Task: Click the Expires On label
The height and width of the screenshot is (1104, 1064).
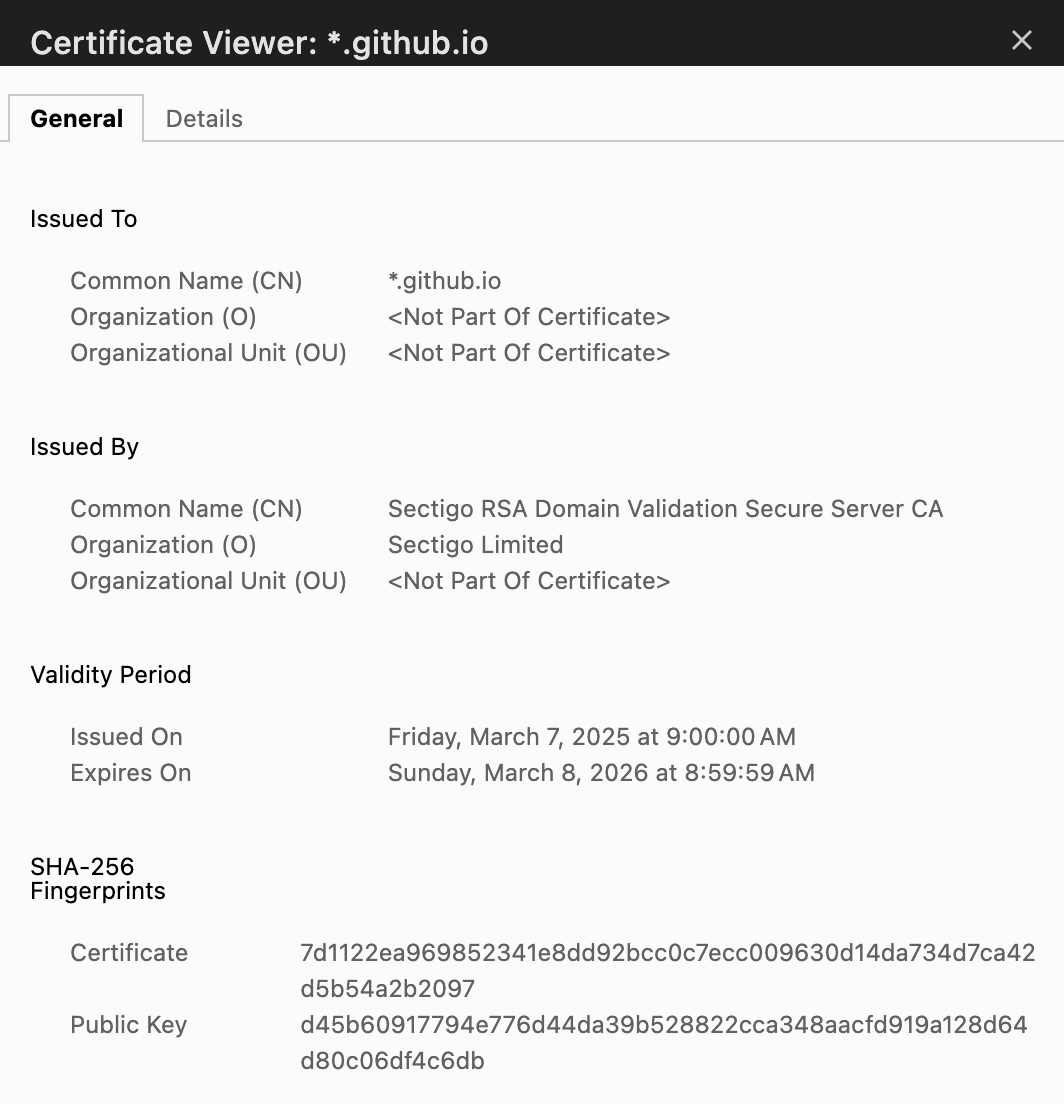Action: 131,773
